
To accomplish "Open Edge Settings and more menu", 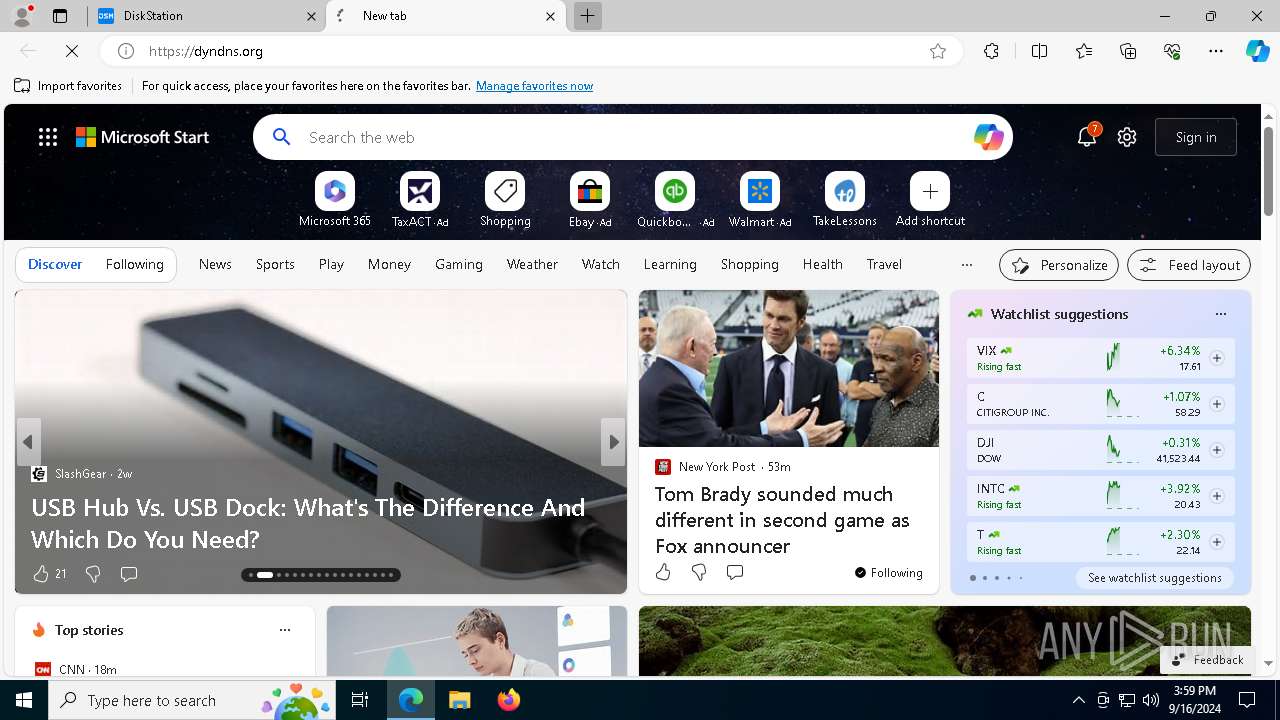I will (x=1216, y=51).
